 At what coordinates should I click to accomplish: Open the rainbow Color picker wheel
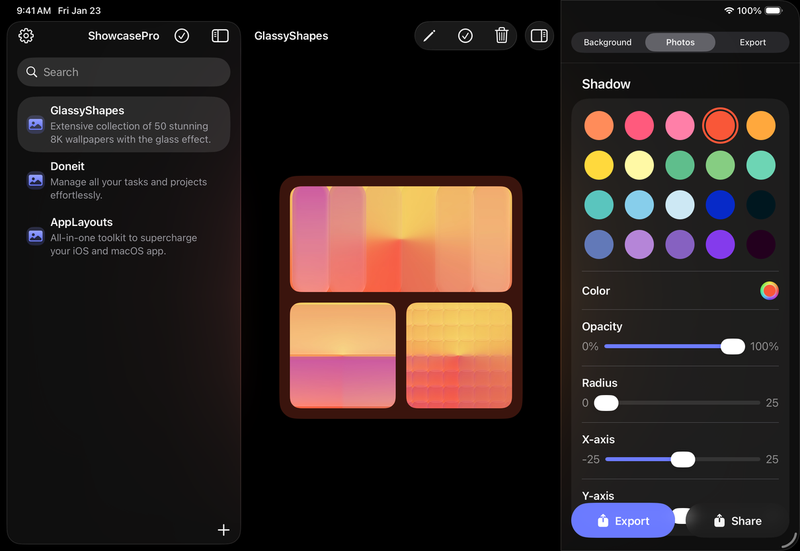tap(769, 291)
